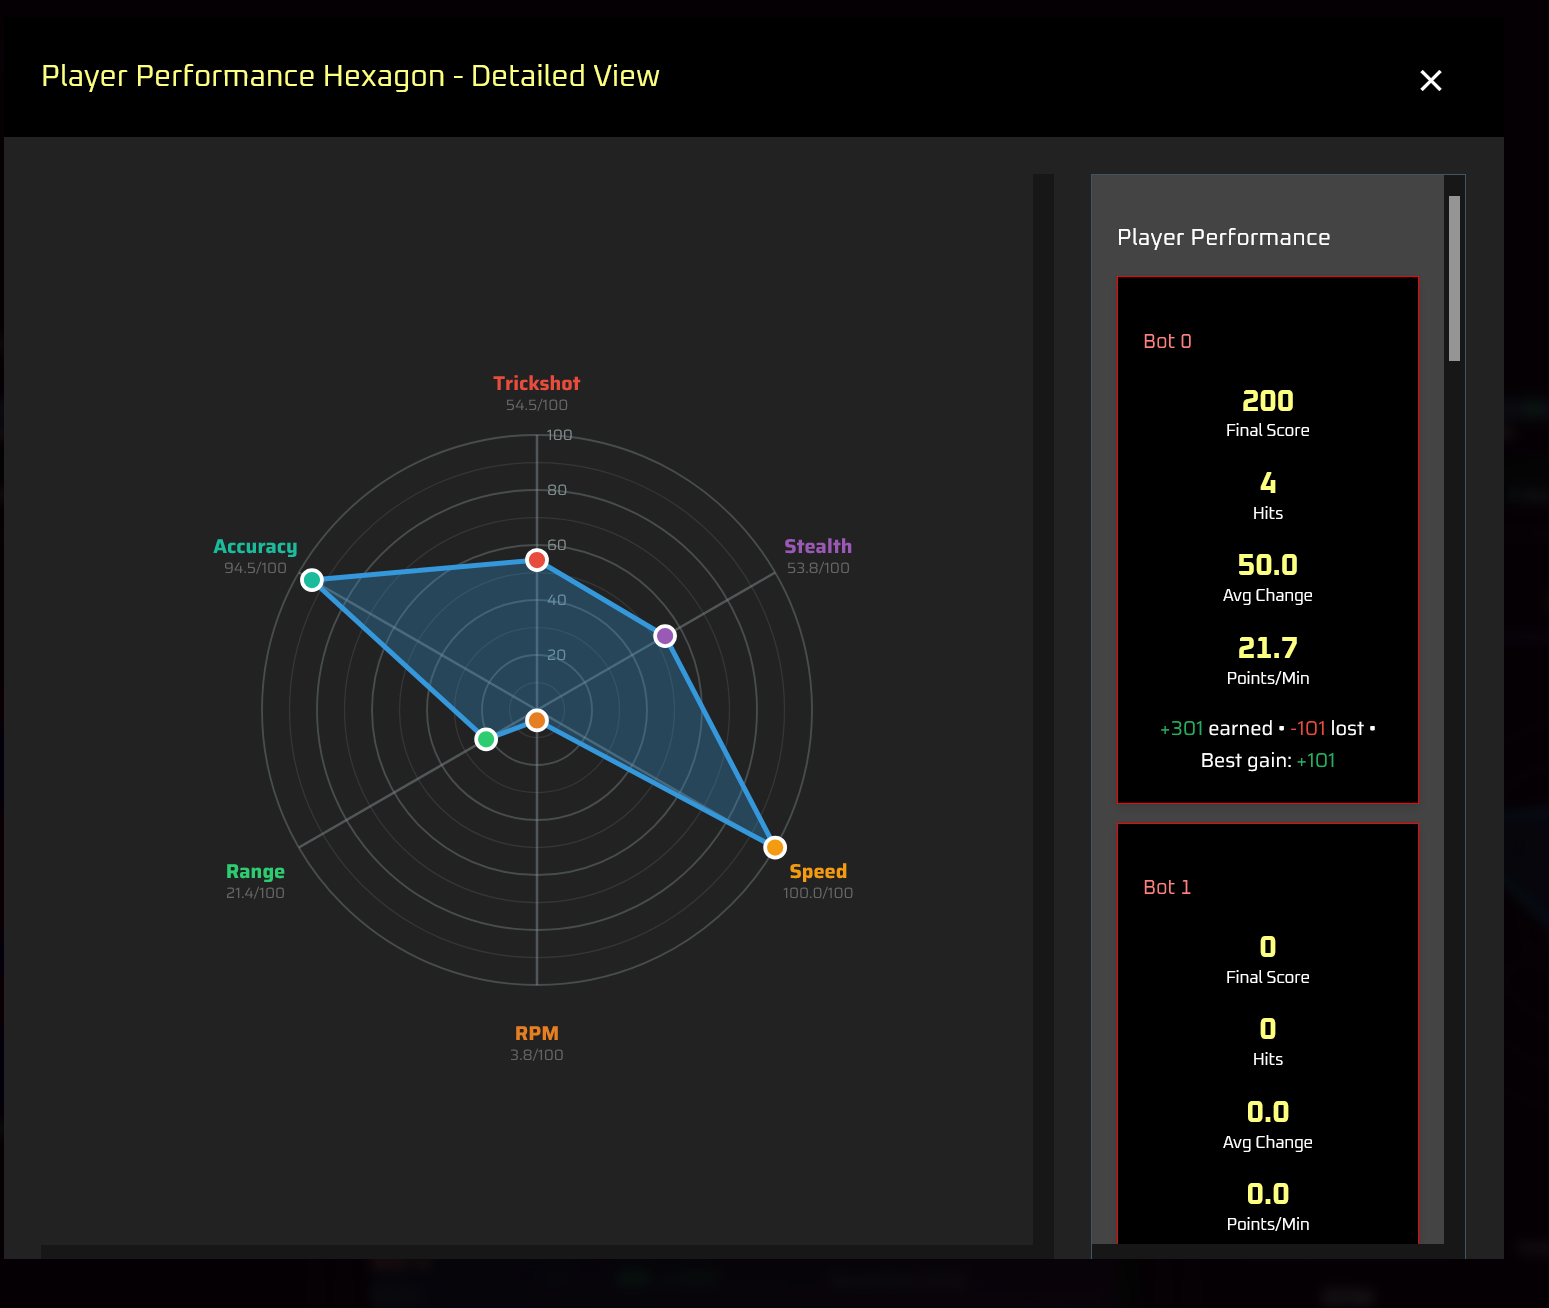Click the Best gain +101 value
Screen dimensions: 1549x1308
(x=1315, y=760)
